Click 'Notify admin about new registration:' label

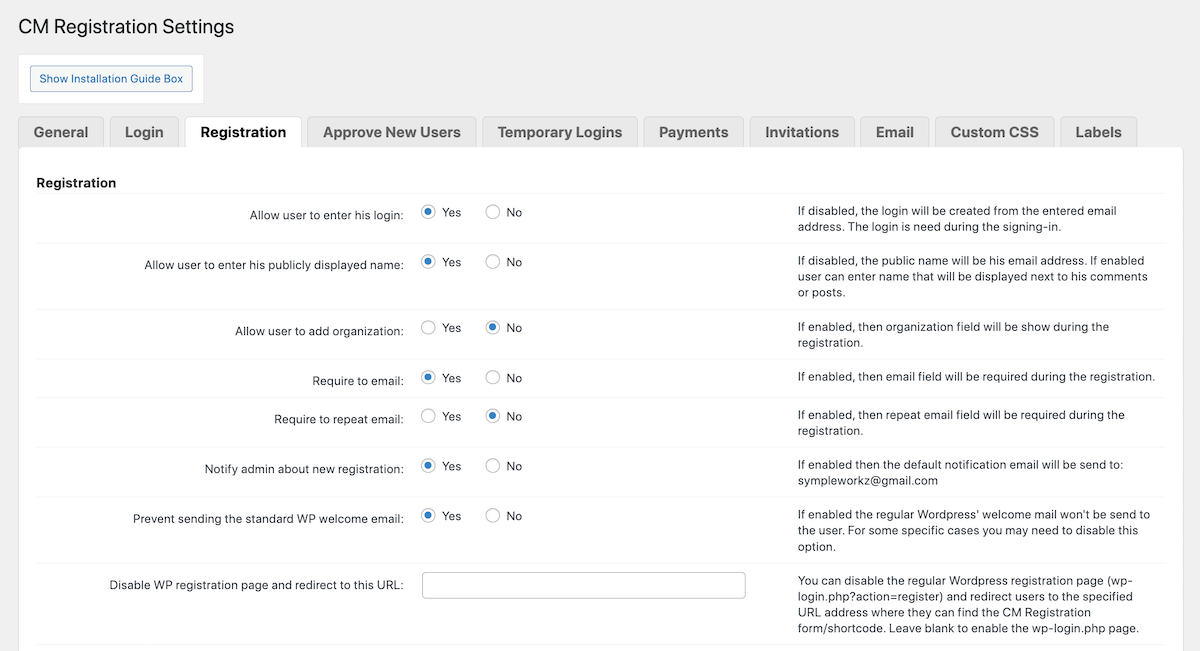click(304, 469)
